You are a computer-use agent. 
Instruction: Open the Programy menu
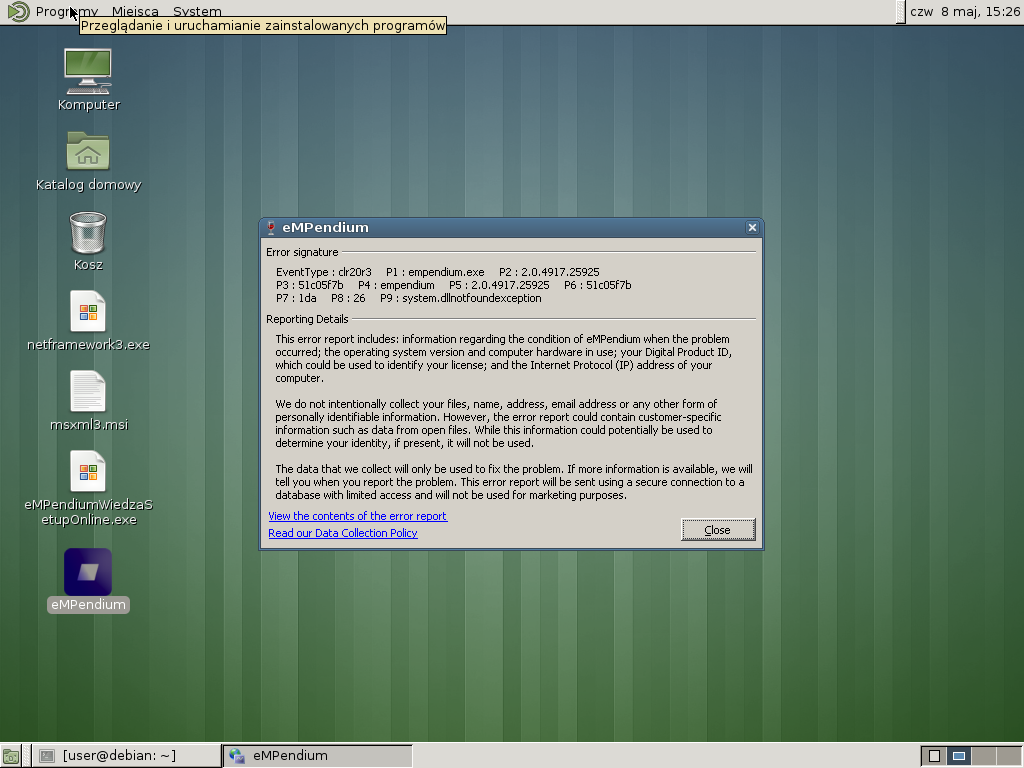67,11
